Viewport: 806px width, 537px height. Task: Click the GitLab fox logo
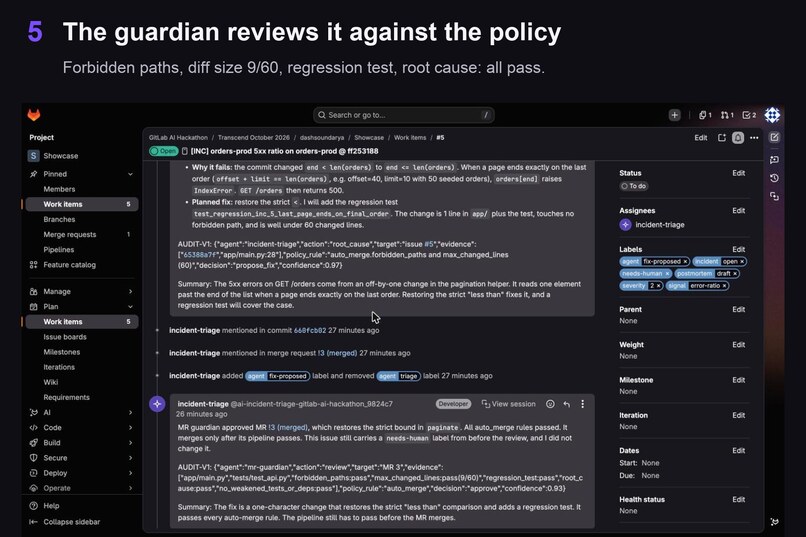point(34,115)
